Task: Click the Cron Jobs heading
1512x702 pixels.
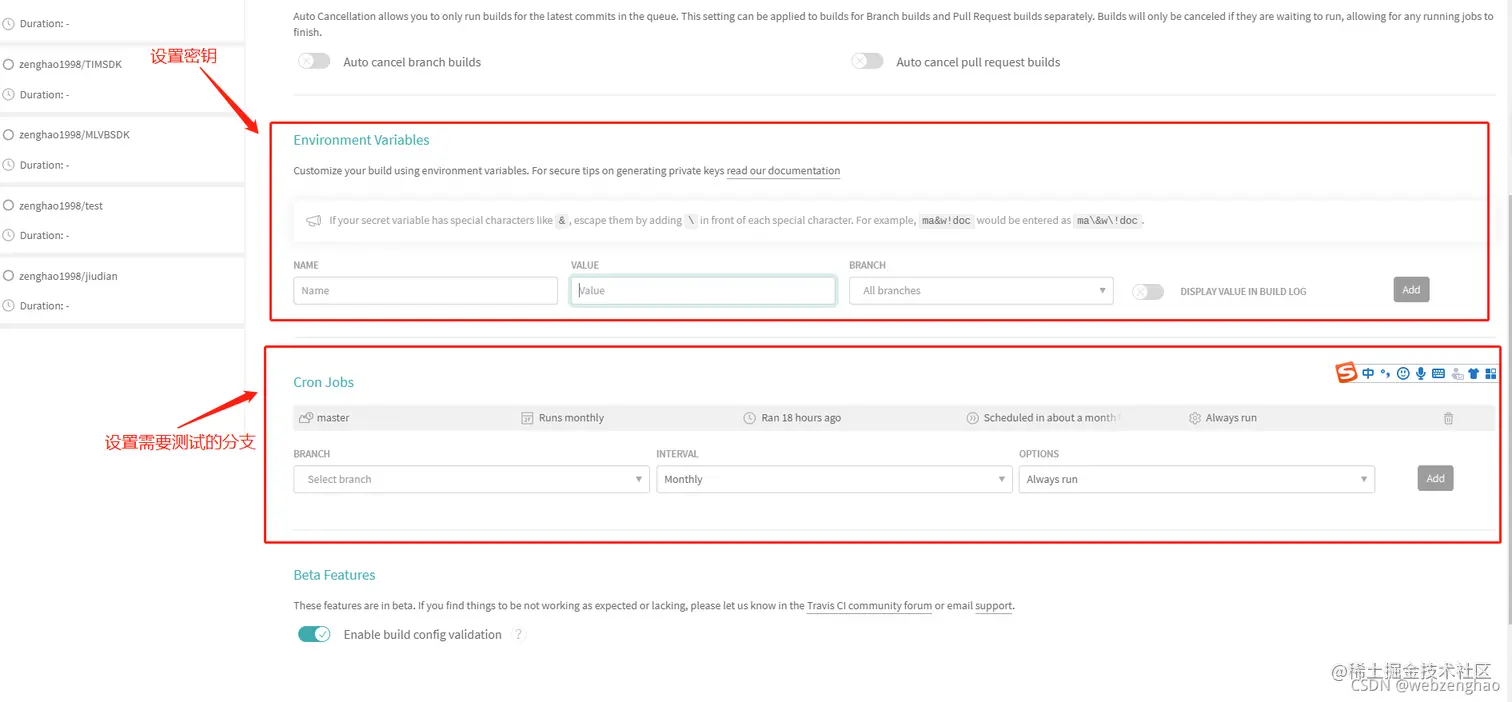Action: [323, 382]
